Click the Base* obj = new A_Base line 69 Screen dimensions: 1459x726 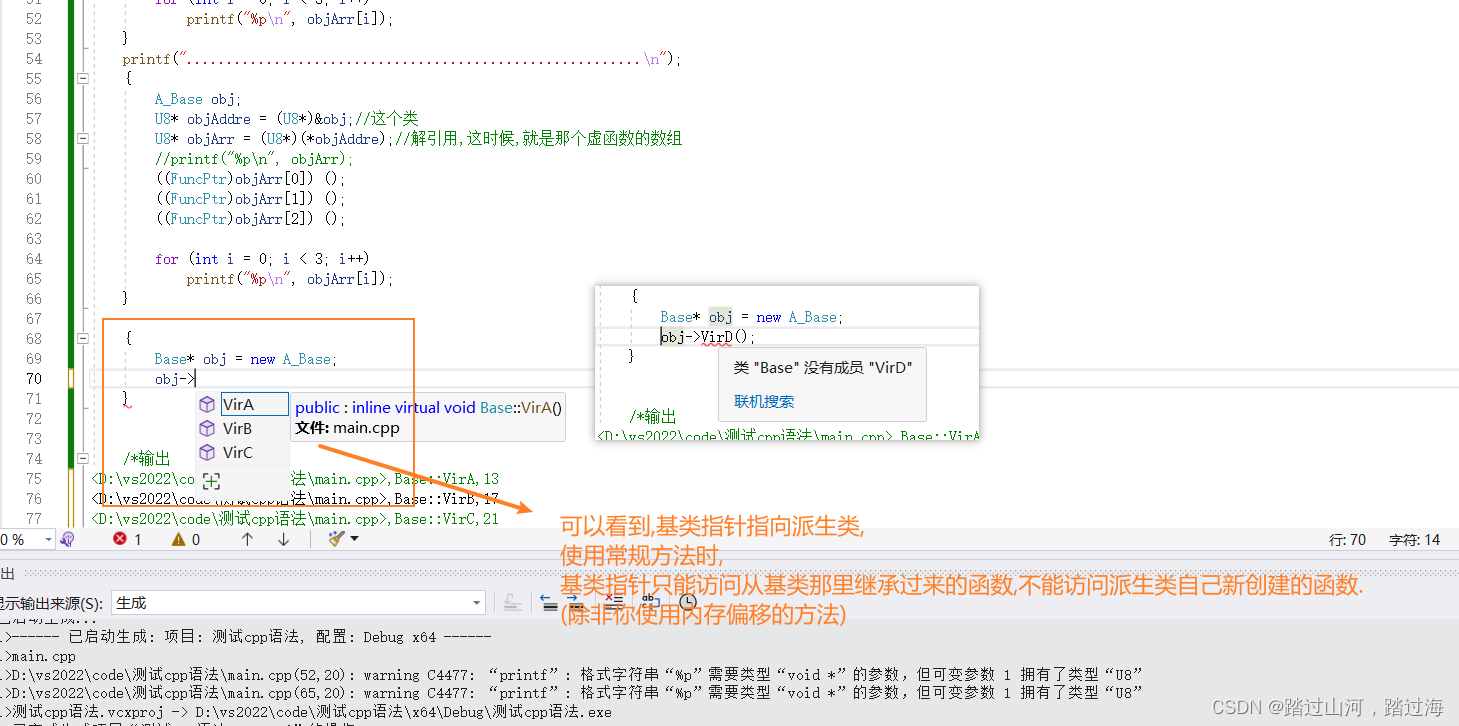coord(246,359)
